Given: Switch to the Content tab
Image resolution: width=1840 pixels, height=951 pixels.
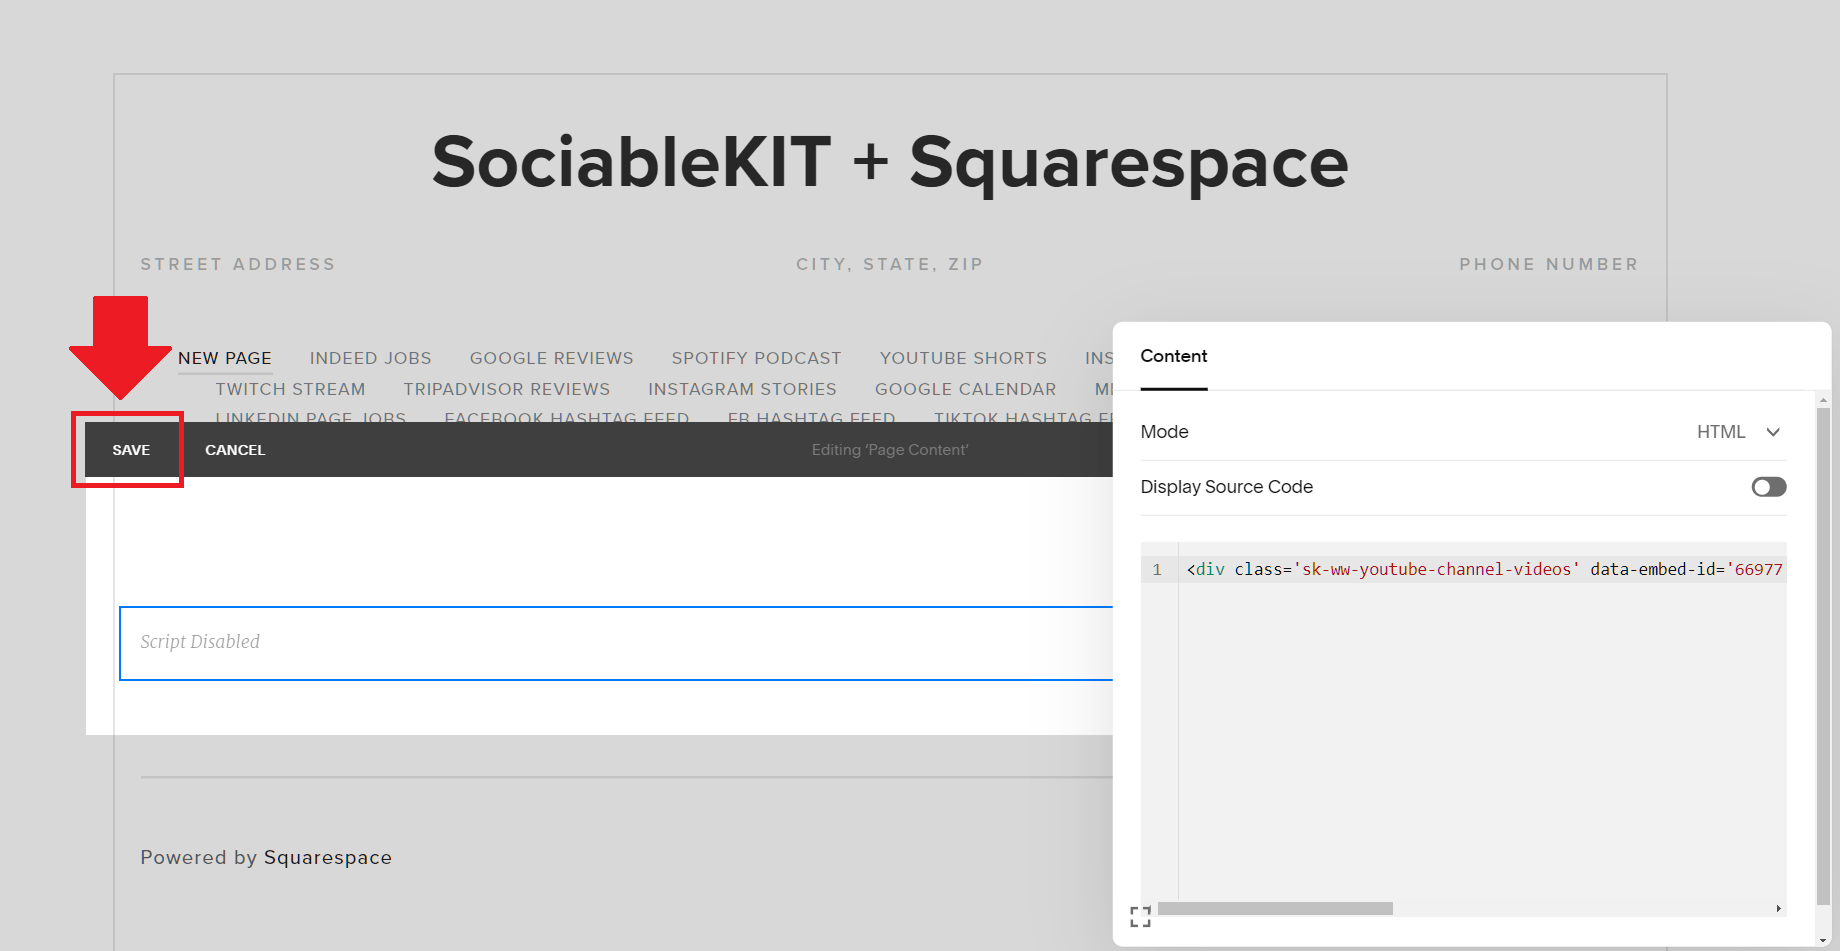Looking at the screenshot, I should pyautogui.click(x=1173, y=356).
